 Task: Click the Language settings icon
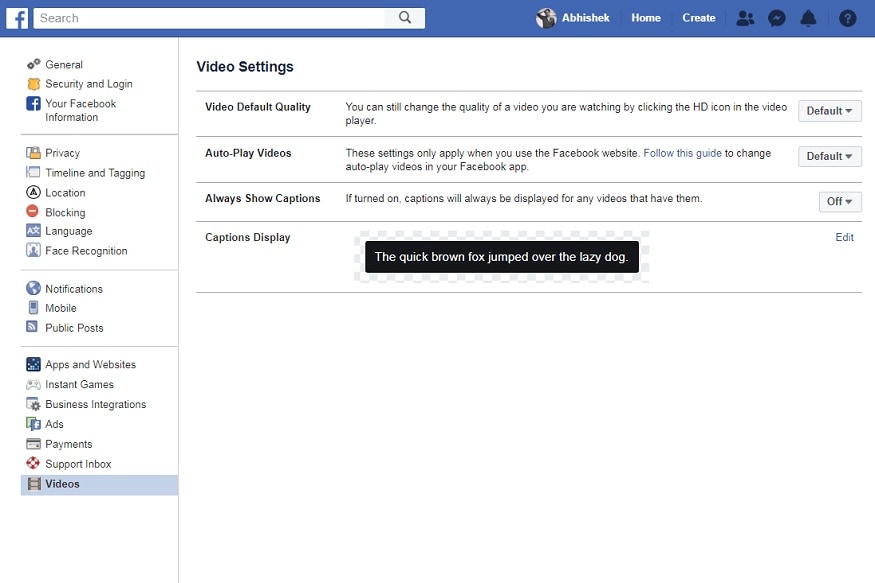click(x=33, y=230)
